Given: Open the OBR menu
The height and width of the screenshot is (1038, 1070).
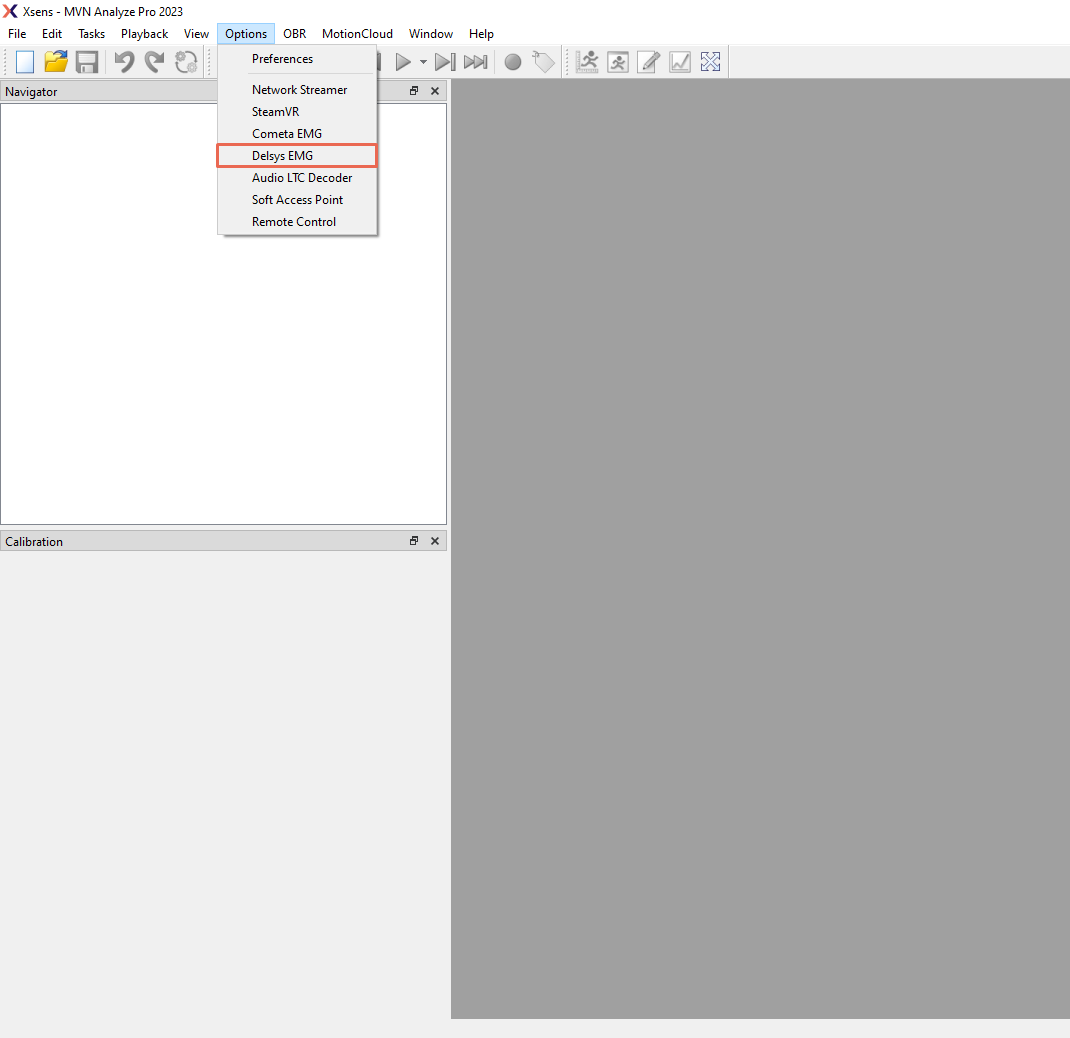Looking at the screenshot, I should pyautogui.click(x=295, y=33).
